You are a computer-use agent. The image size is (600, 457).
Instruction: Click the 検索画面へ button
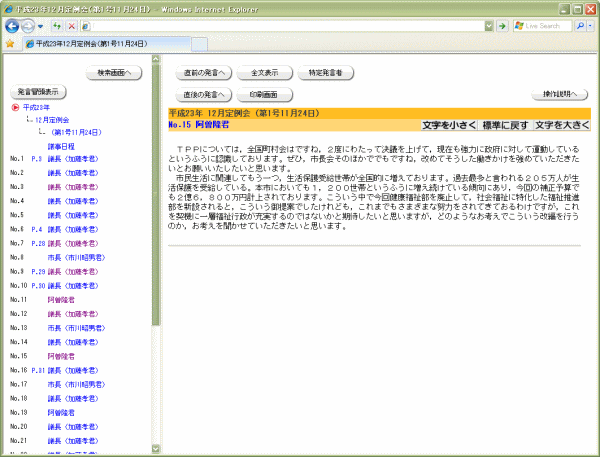[114, 73]
